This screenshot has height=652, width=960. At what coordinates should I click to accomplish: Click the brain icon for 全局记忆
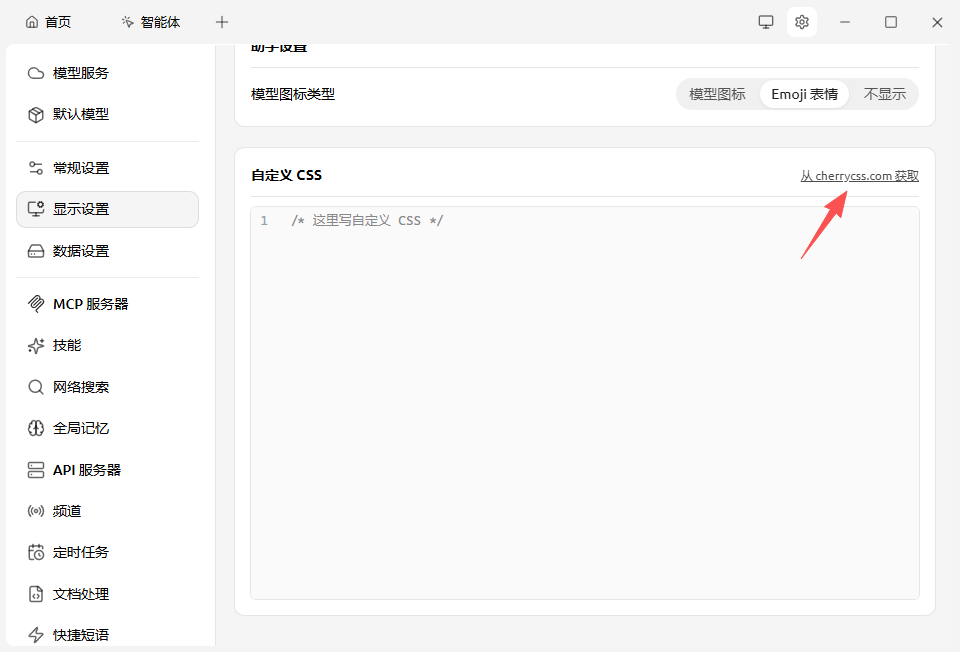(36, 428)
